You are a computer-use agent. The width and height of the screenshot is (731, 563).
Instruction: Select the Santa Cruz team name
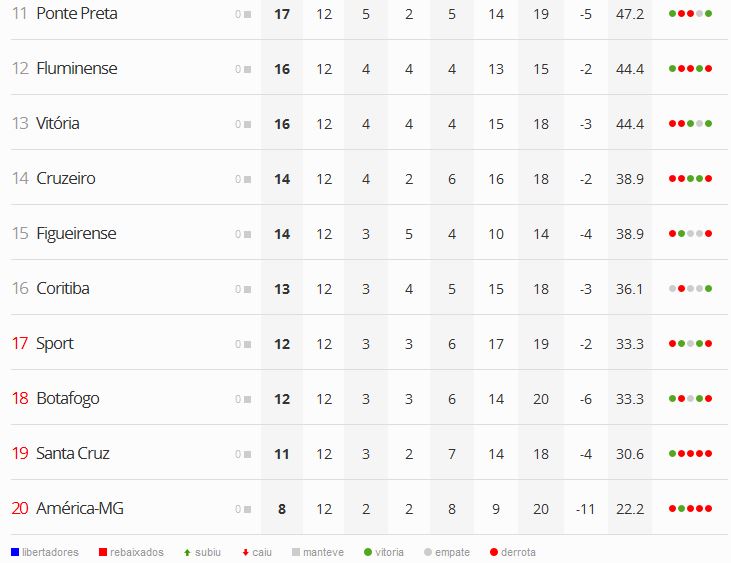click(73, 453)
